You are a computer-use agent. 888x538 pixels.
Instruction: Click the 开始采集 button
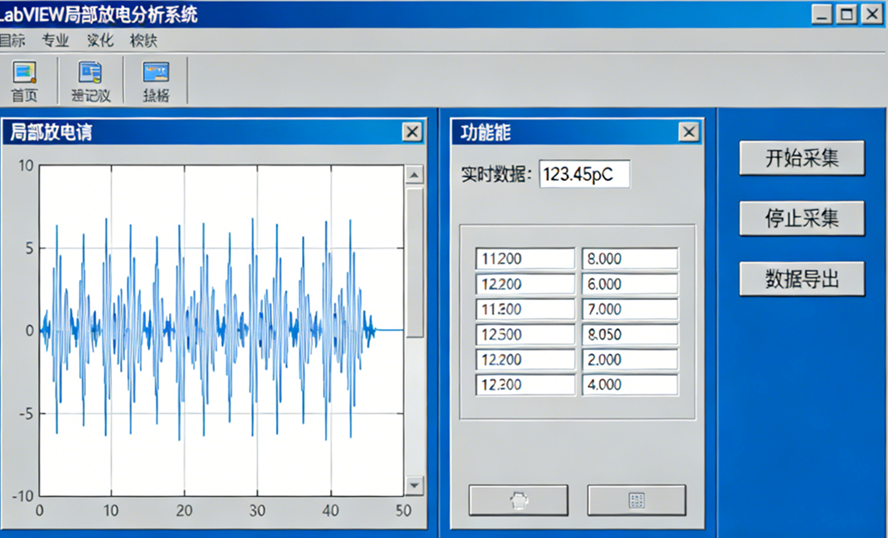click(801, 158)
